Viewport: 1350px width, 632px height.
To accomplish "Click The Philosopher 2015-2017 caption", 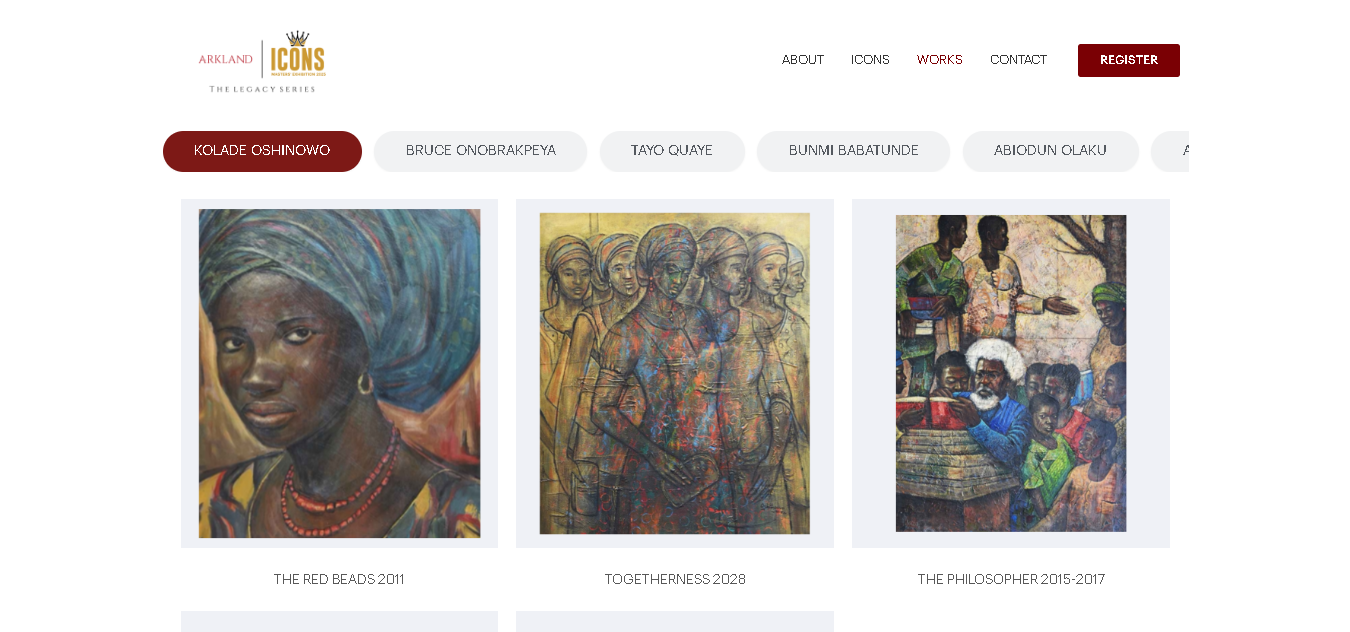I will [1011, 579].
